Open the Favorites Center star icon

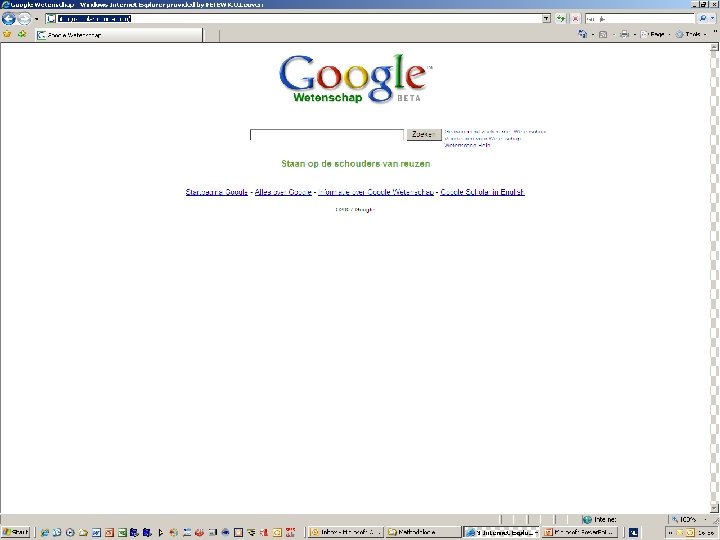(x=7, y=34)
